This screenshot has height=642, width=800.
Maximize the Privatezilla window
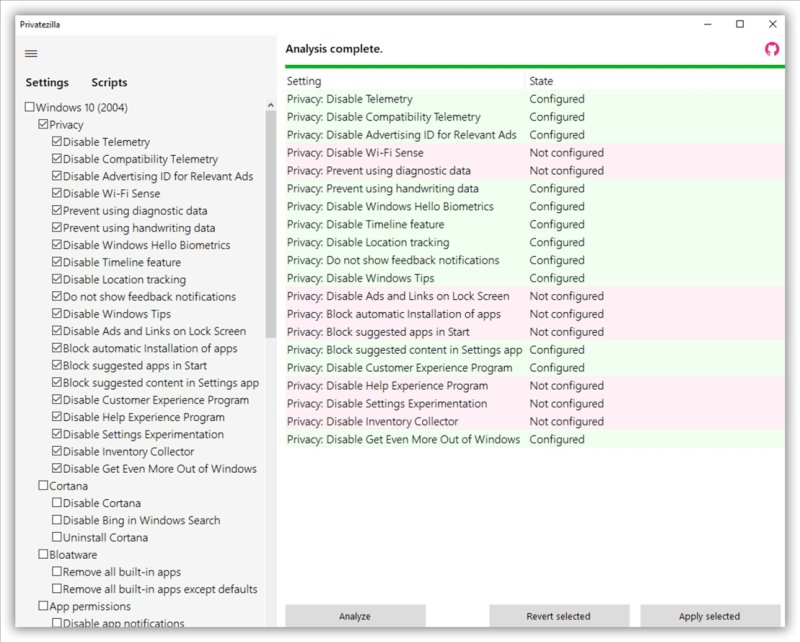click(x=740, y=23)
